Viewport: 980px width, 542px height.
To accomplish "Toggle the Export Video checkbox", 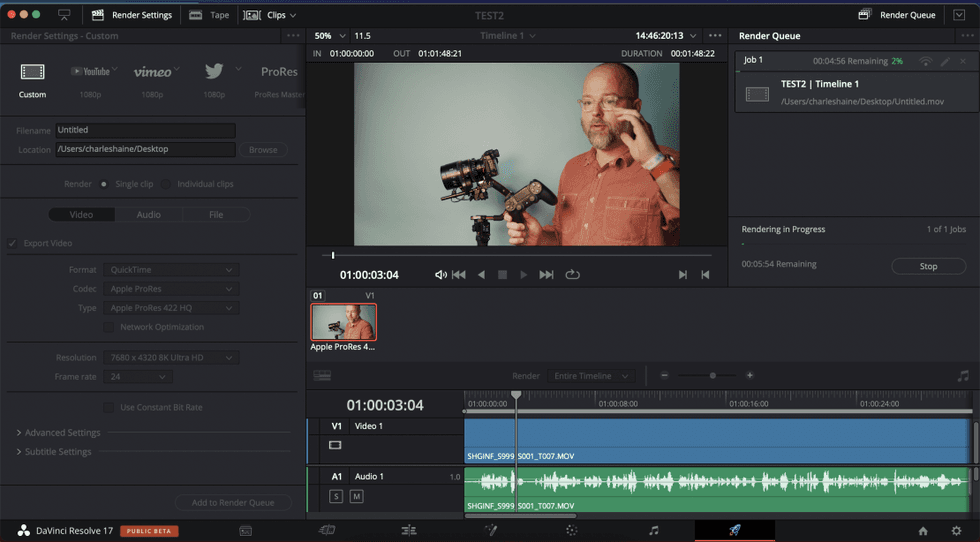I will pyautogui.click(x=12, y=243).
